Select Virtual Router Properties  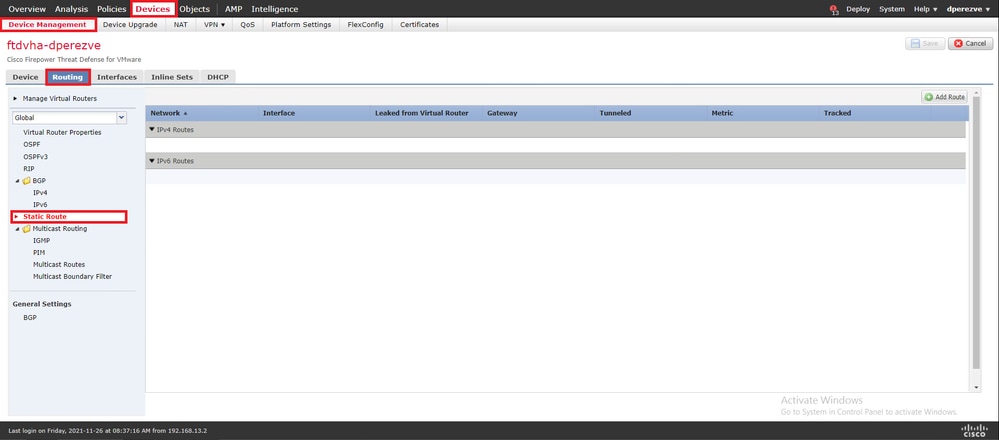click(x=62, y=132)
